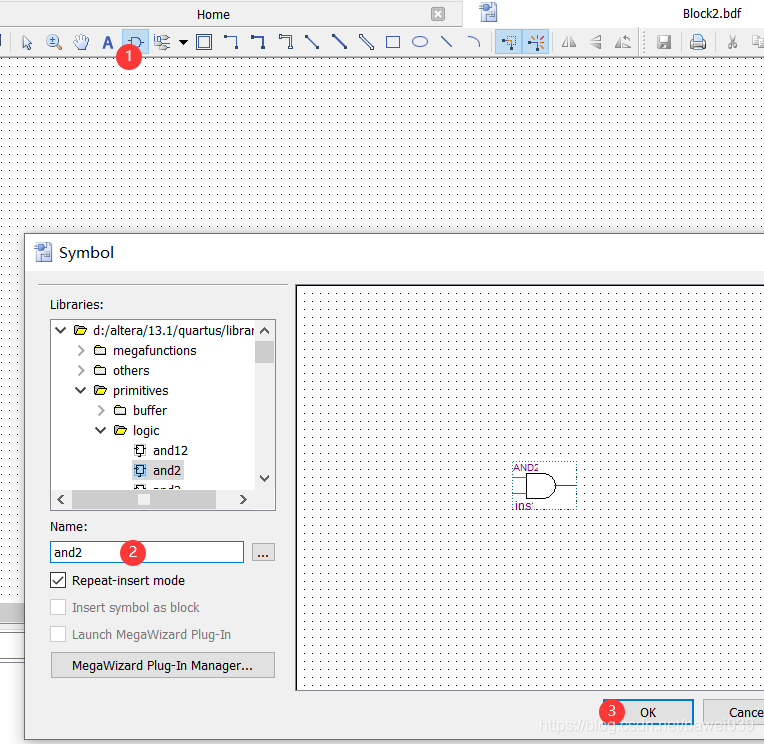Pick the Arc drawing tool
The image size is (764, 744).
pos(473,42)
